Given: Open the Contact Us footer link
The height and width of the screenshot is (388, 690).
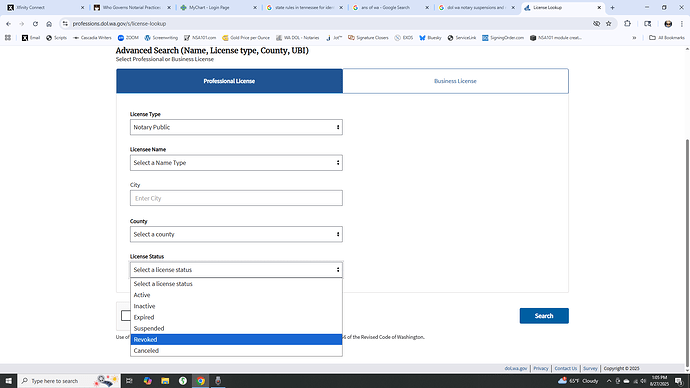Looking at the screenshot, I should tap(565, 369).
